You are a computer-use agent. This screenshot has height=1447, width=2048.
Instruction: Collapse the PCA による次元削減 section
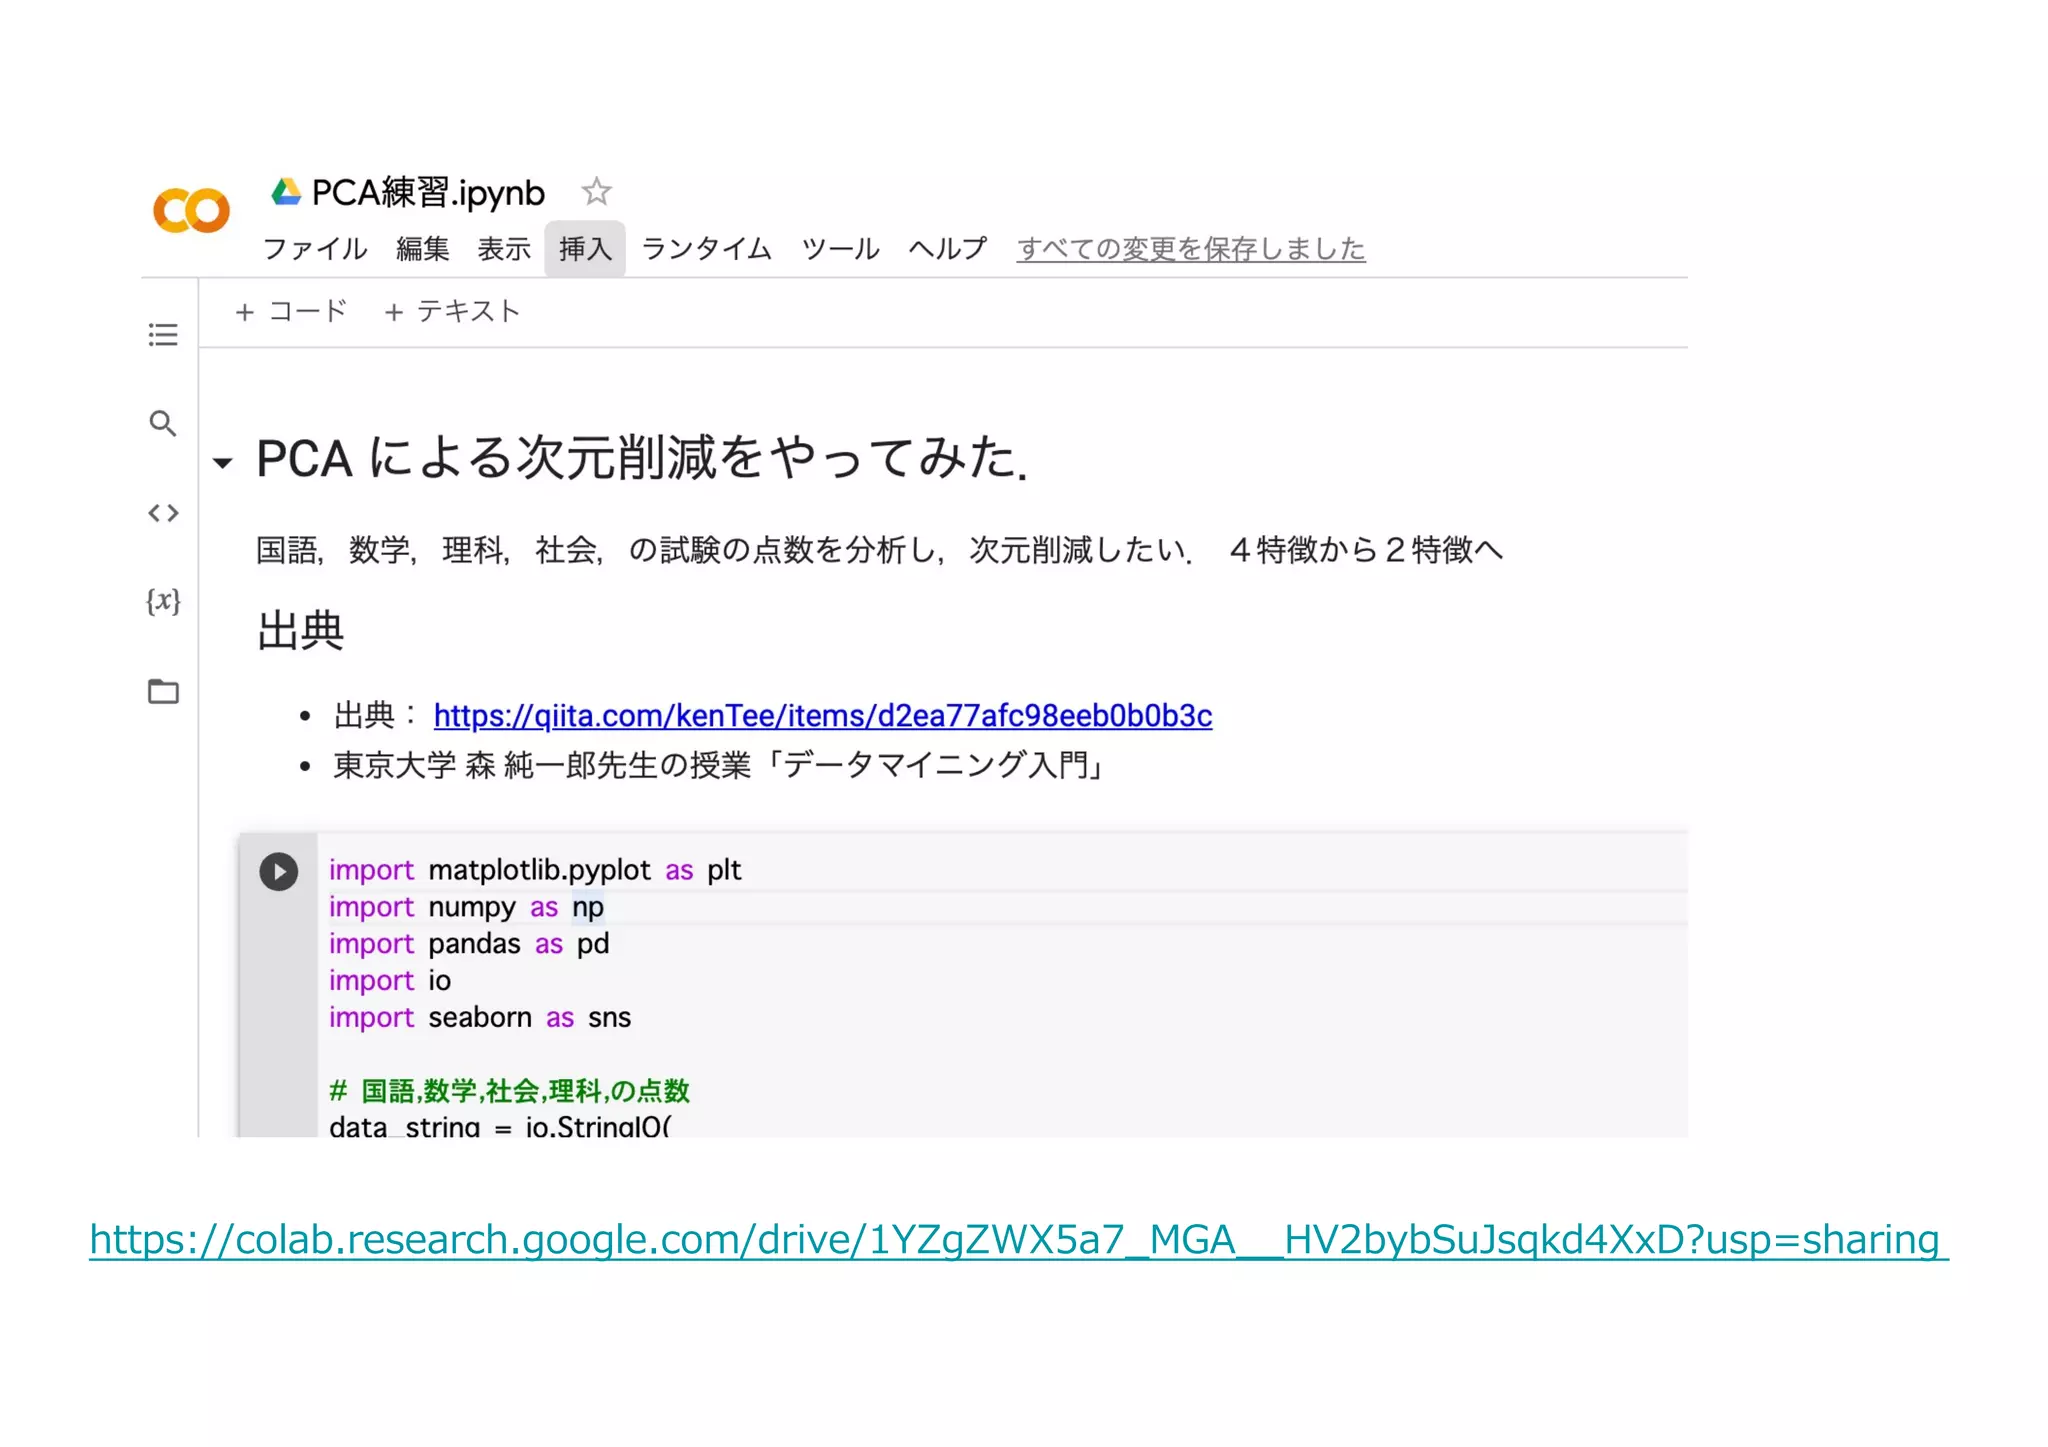223,462
